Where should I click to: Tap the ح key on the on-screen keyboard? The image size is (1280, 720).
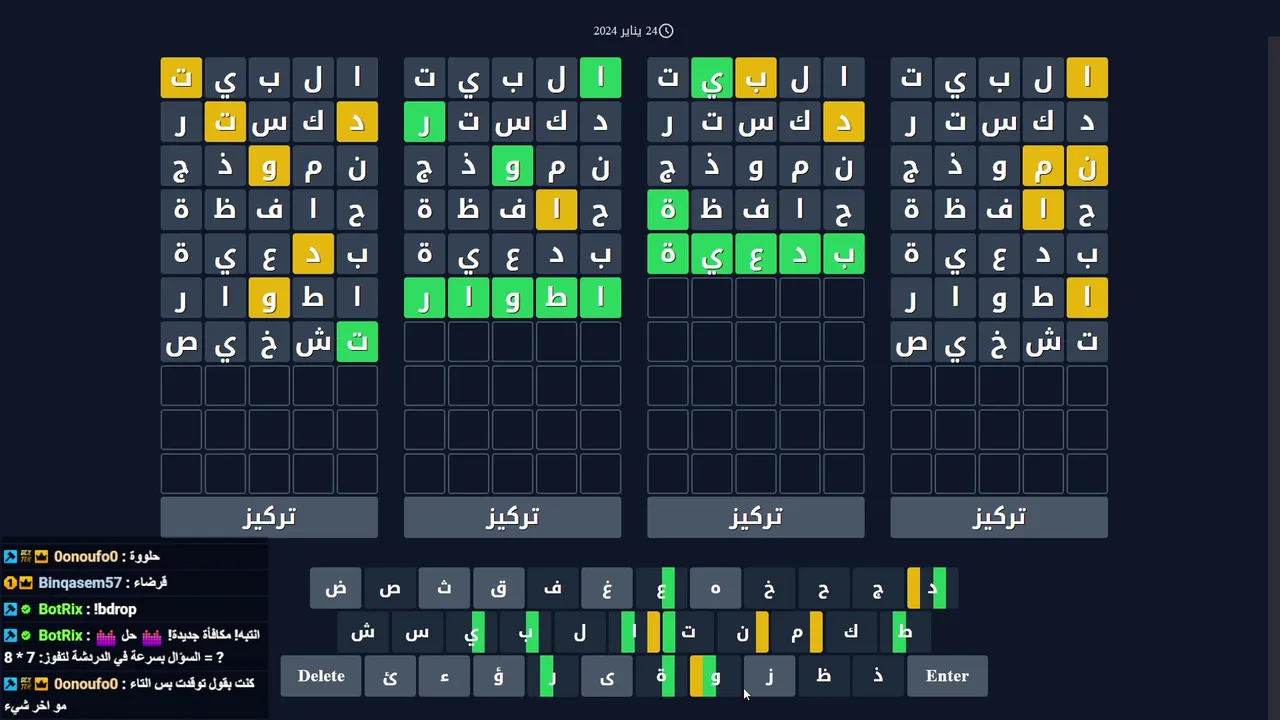click(822, 588)
